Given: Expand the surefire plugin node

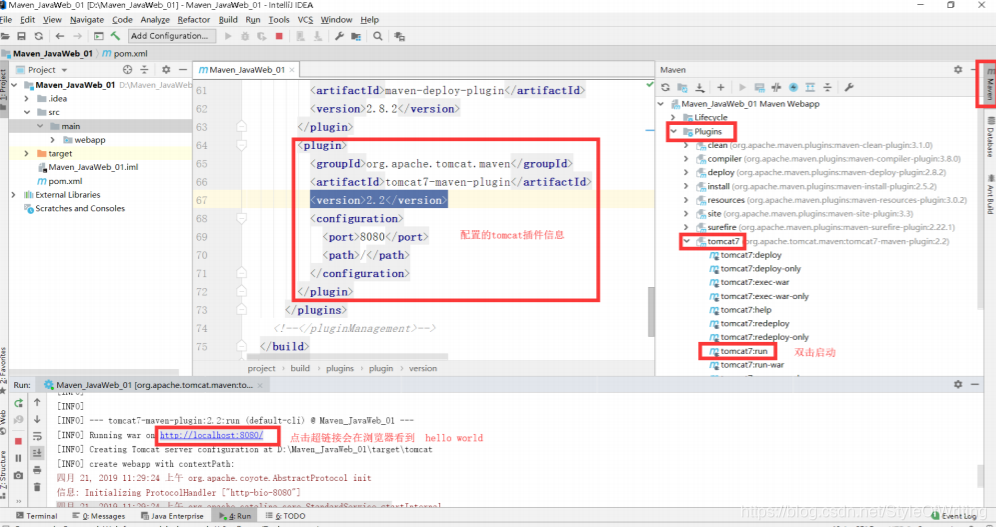Looking at the screenshot, I should click(687, 228).
